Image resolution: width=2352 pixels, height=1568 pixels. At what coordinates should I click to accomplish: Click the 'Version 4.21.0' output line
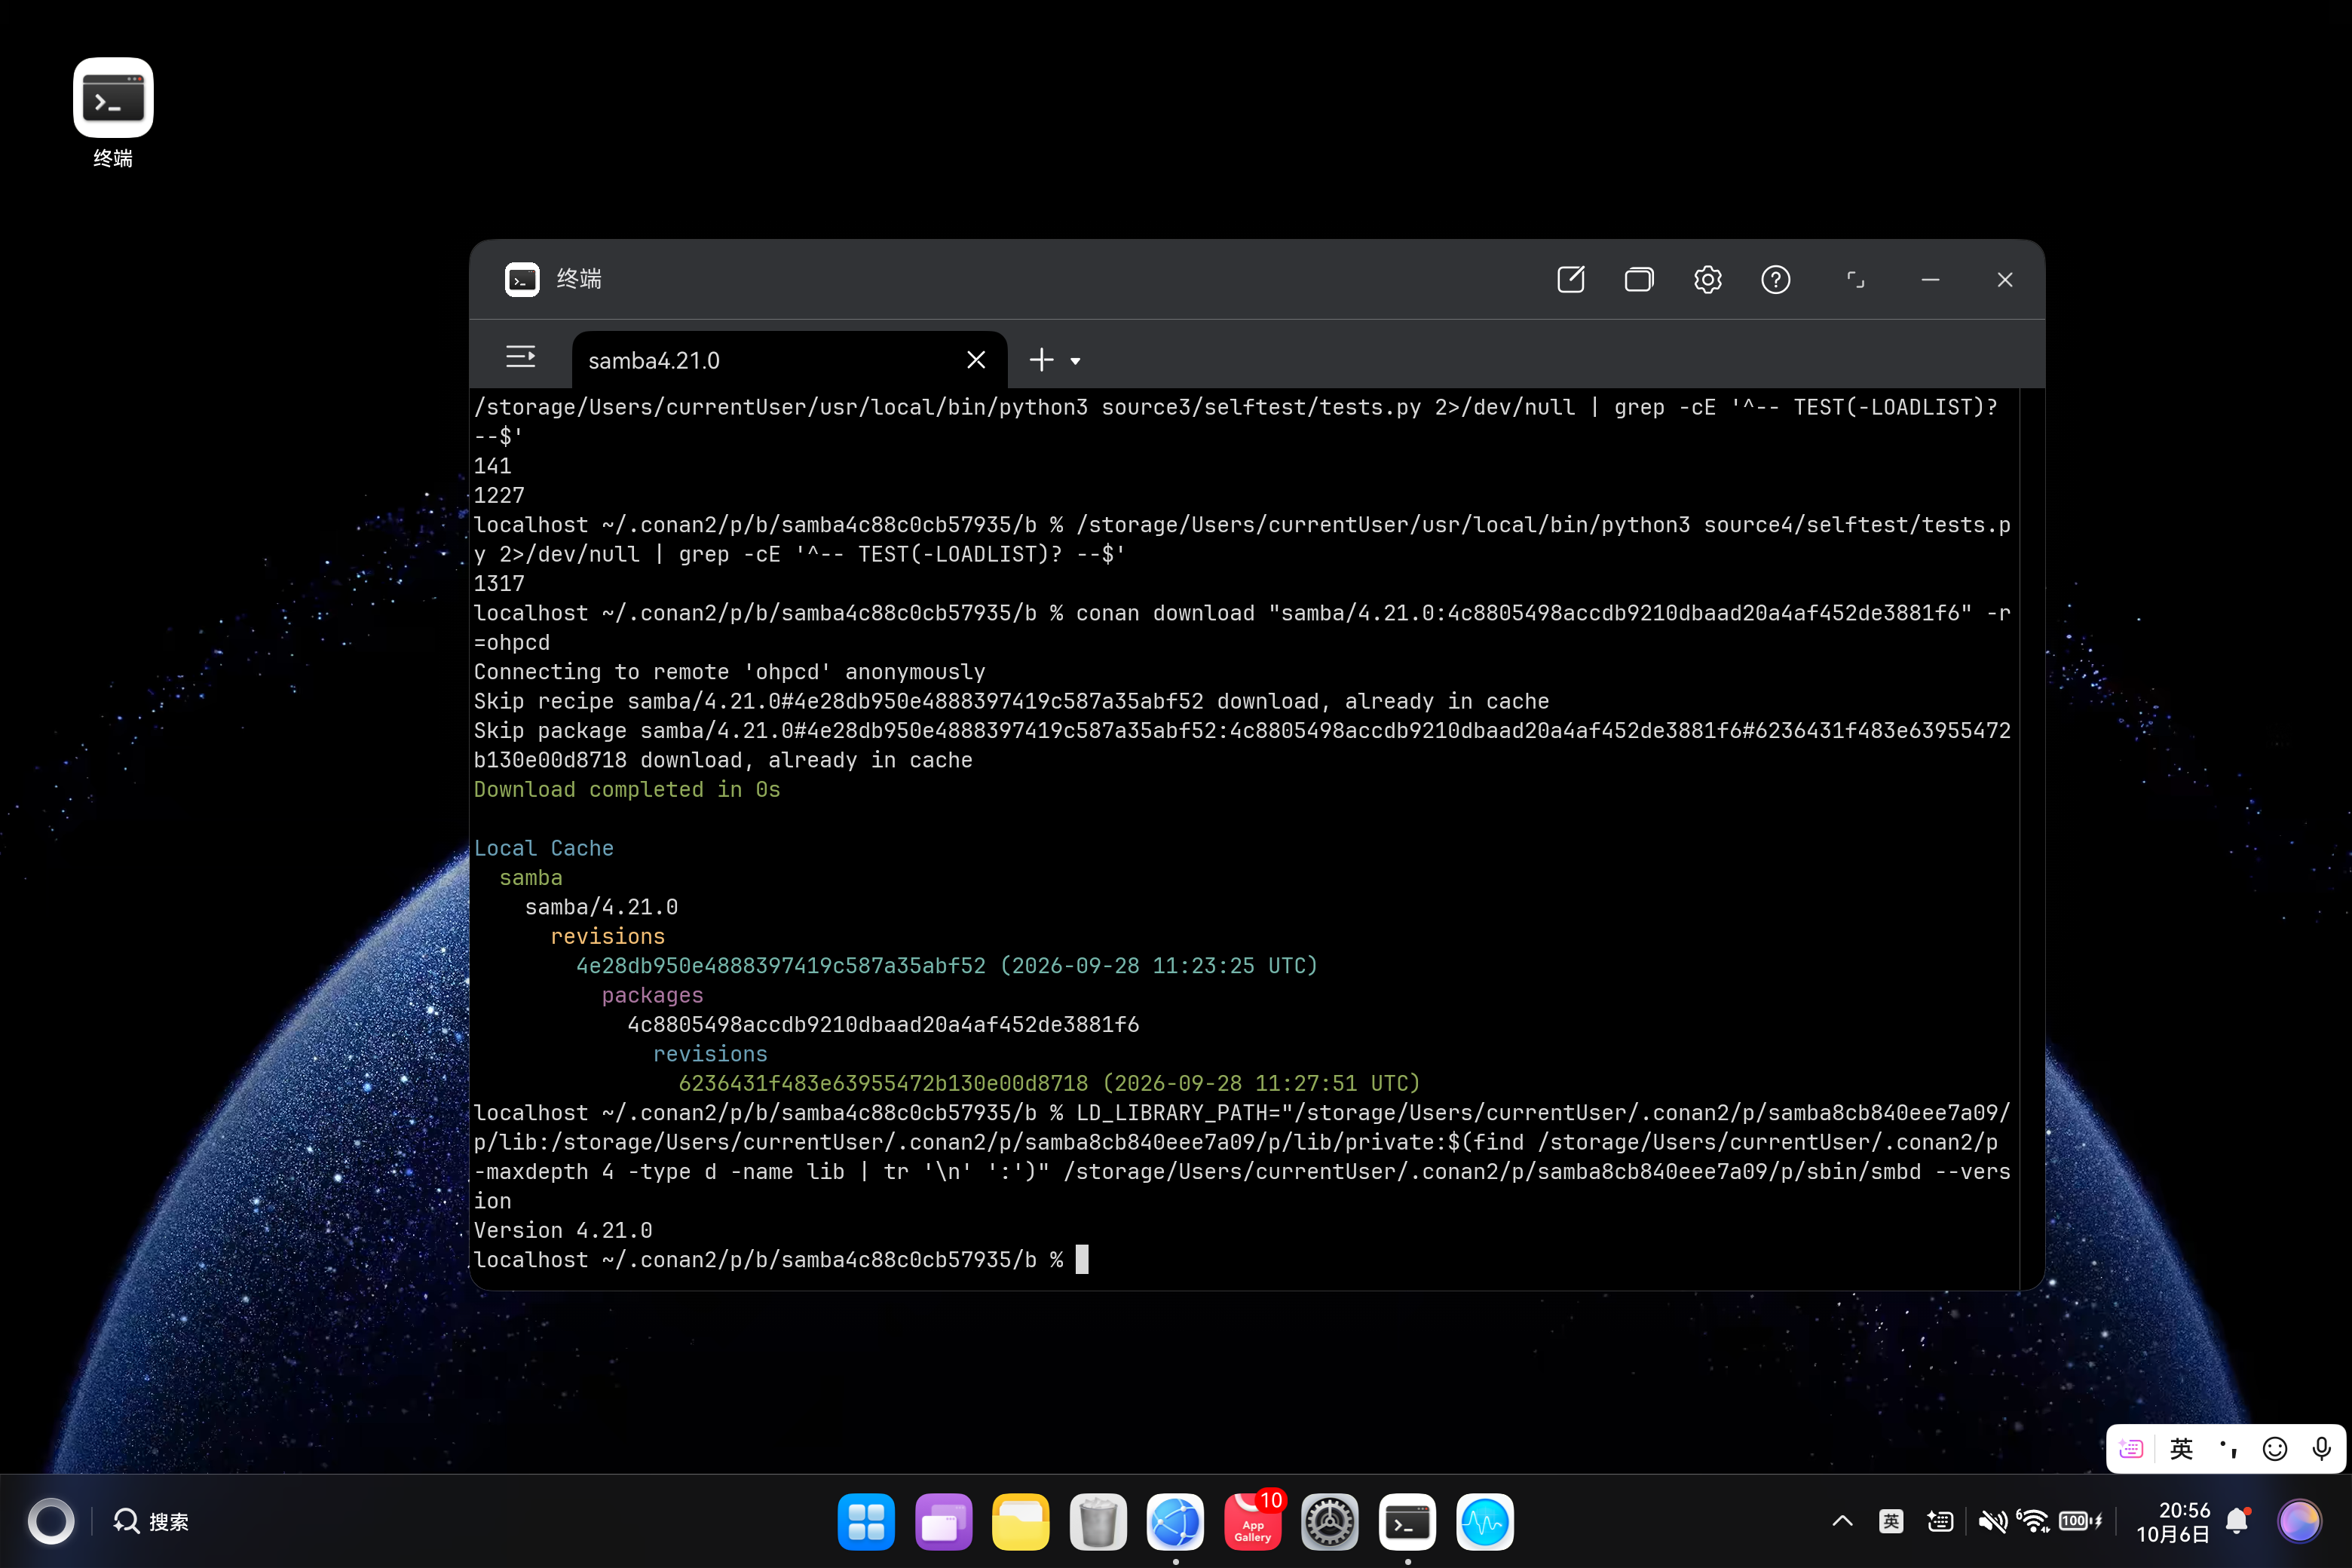(x=563, y=1230)
